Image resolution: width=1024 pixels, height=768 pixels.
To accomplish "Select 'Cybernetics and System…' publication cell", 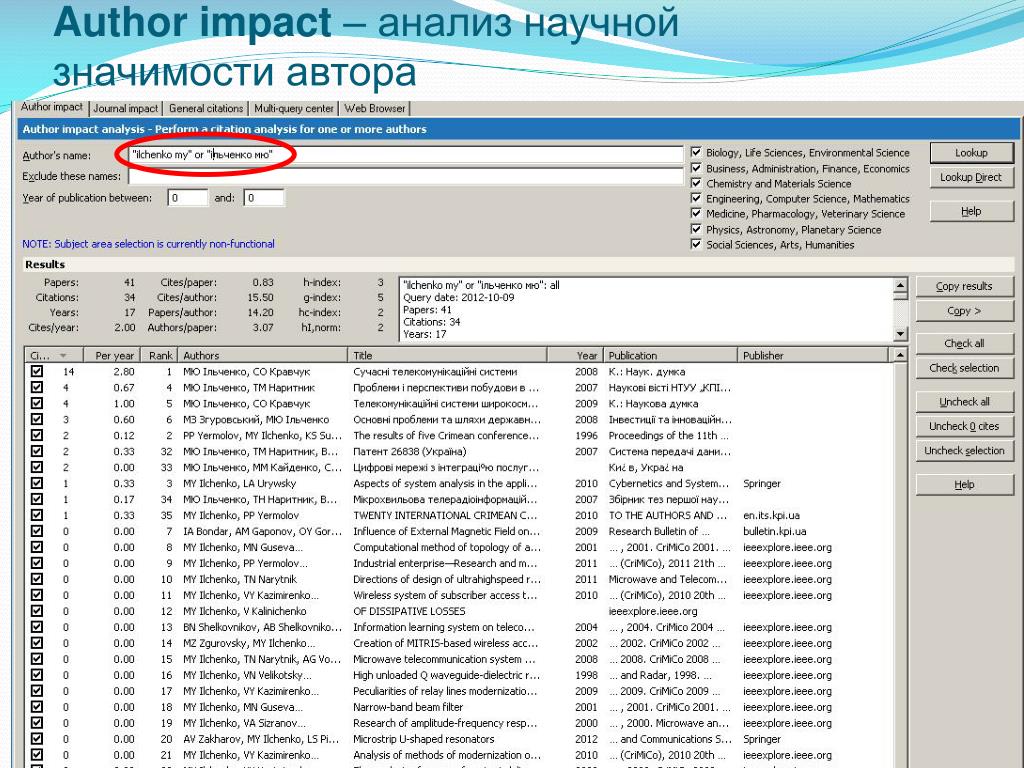I will click(x=669, y=483).
